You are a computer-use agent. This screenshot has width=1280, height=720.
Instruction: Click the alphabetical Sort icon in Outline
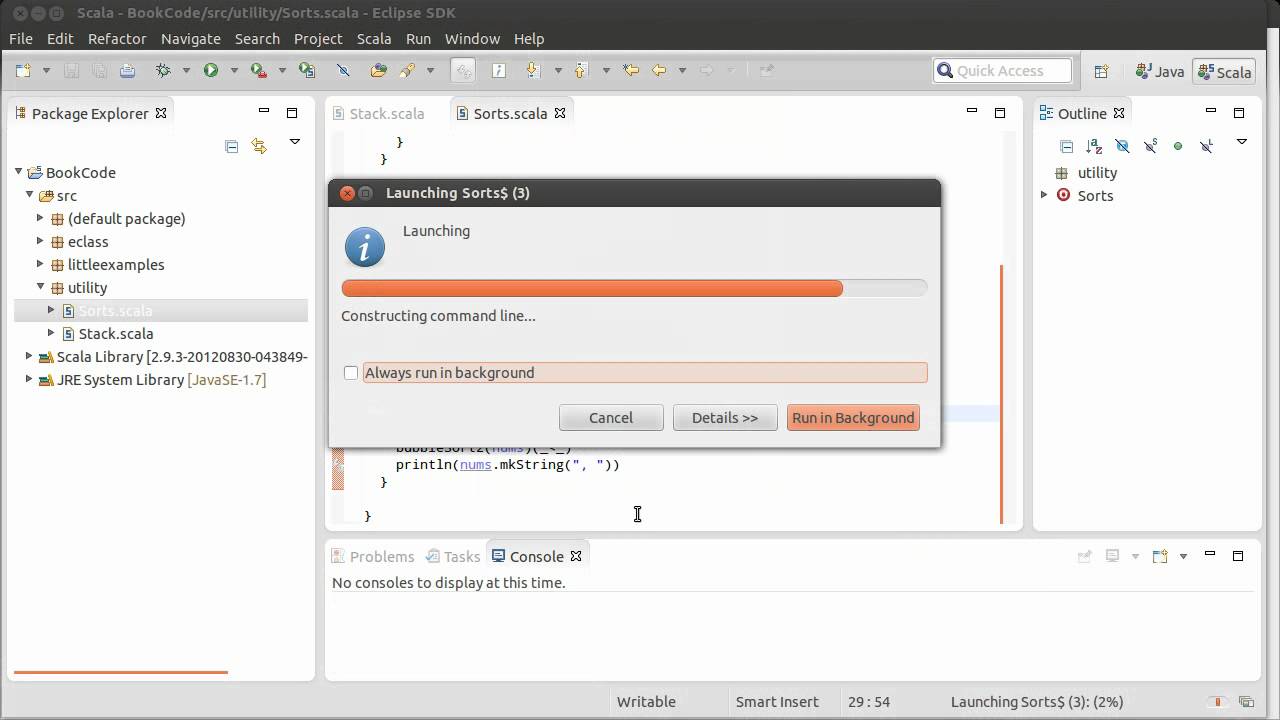point(1094,146)
